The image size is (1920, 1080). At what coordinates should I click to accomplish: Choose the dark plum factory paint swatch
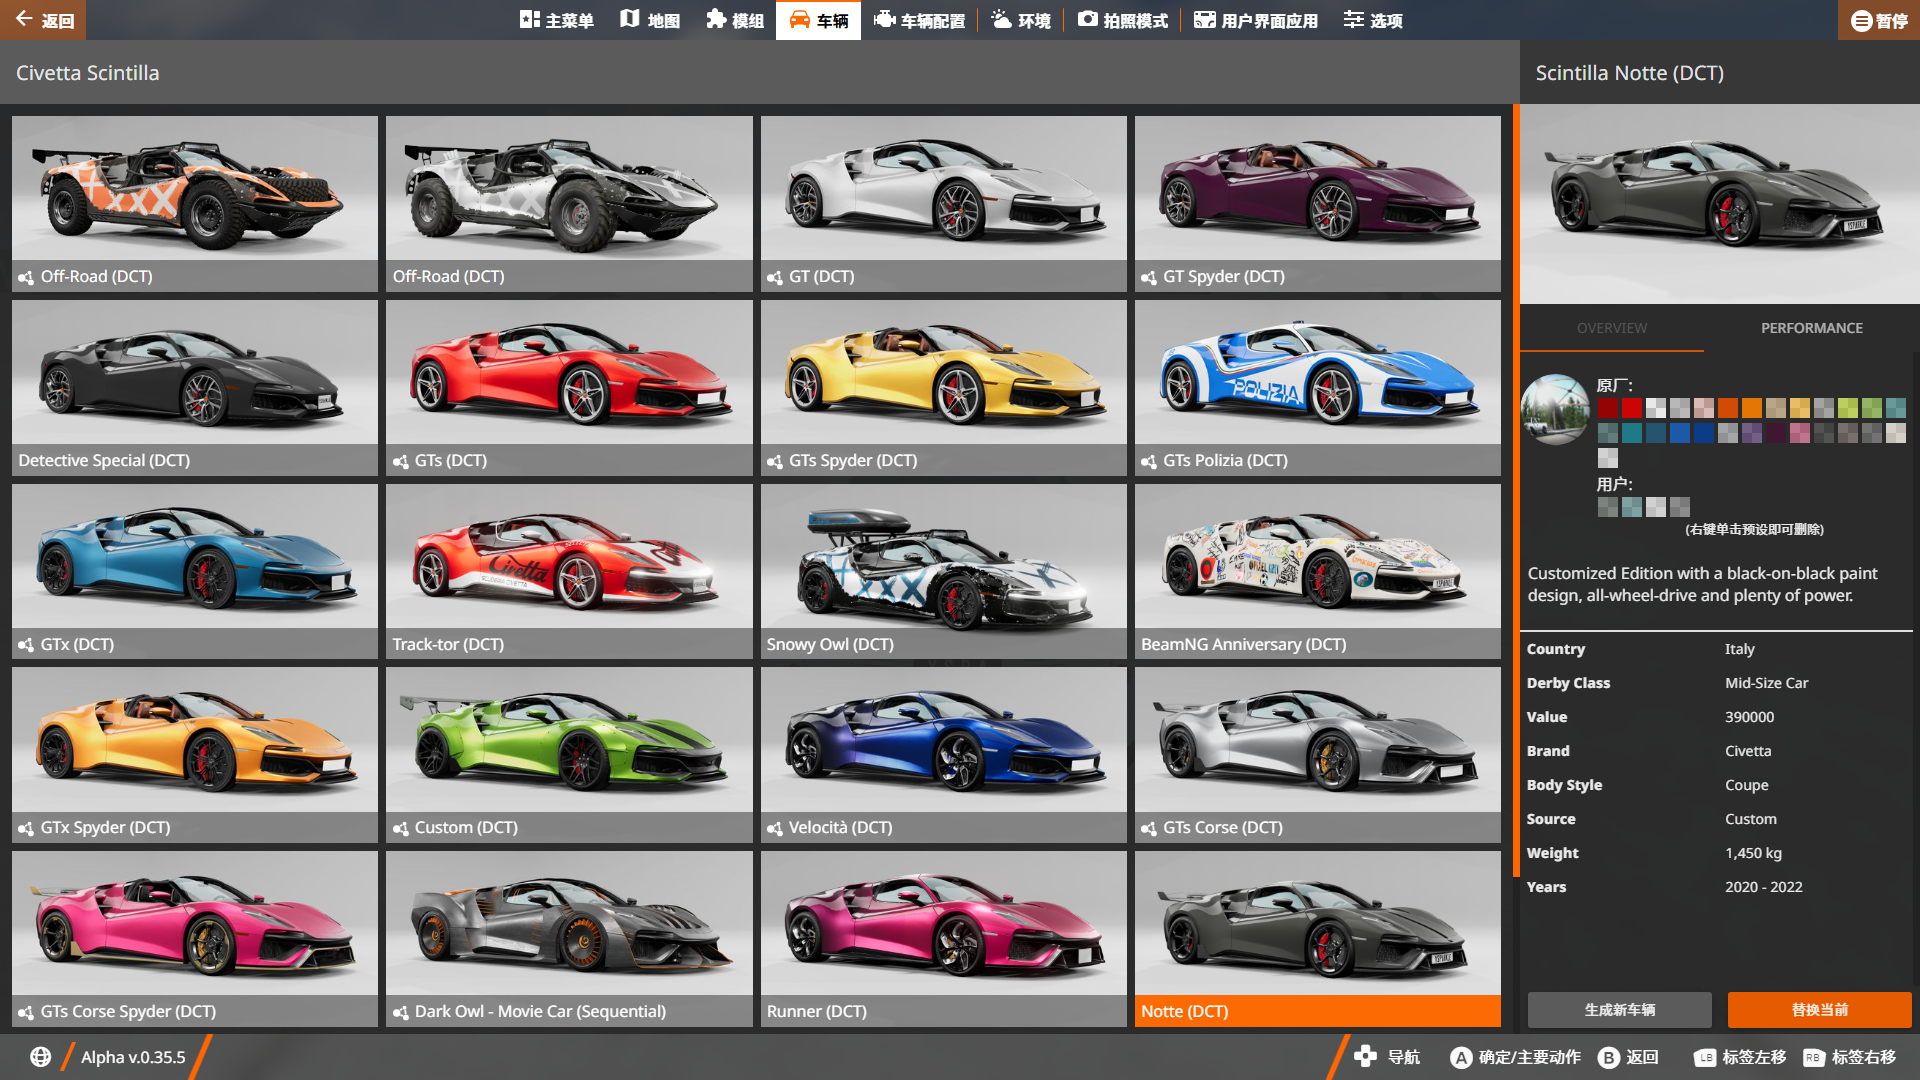pos(1775,433)
